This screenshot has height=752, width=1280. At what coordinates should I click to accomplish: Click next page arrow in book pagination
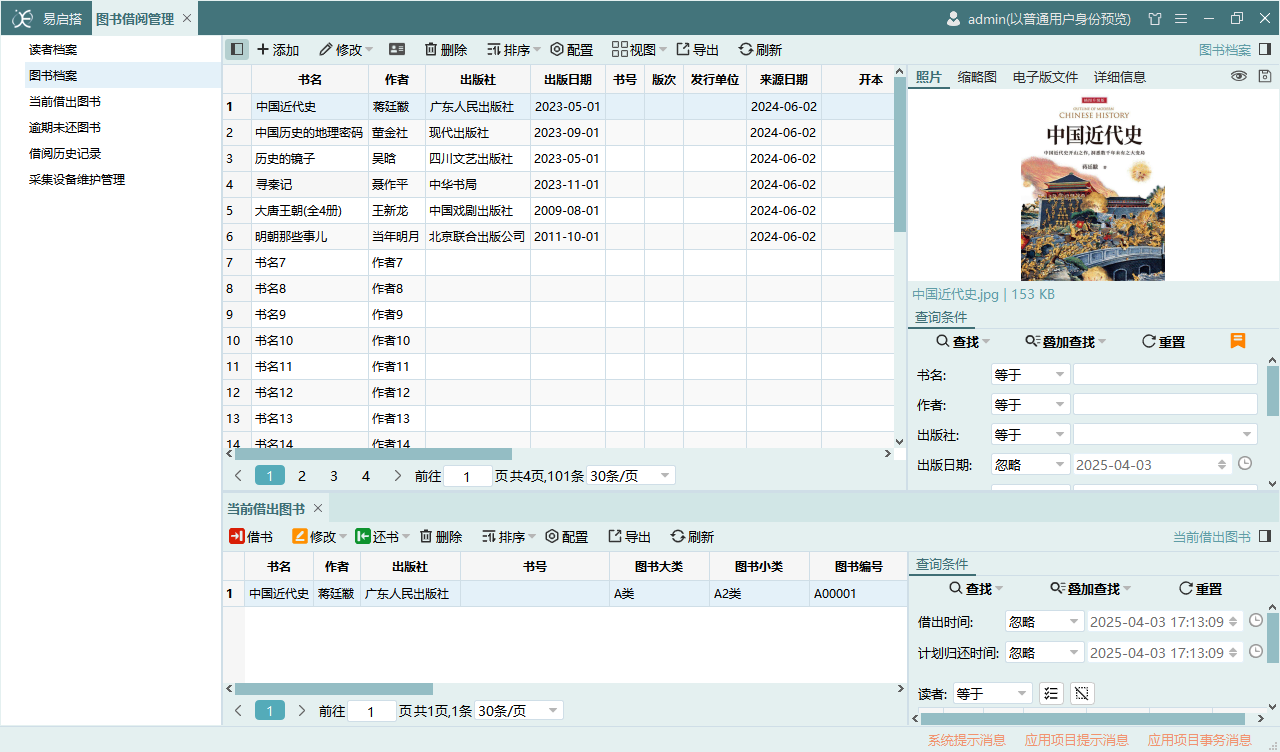tap(398, 476)
